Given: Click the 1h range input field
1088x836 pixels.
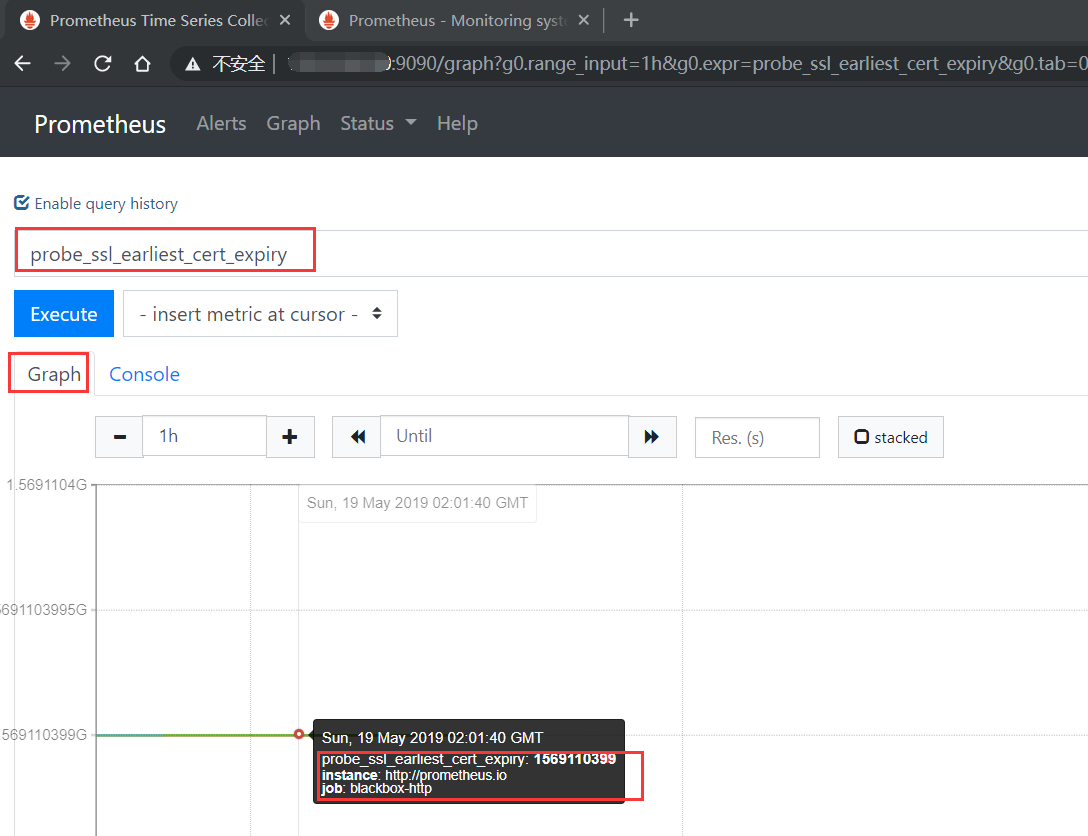Looking at the screenshot, I should click(x=205, y=436).
